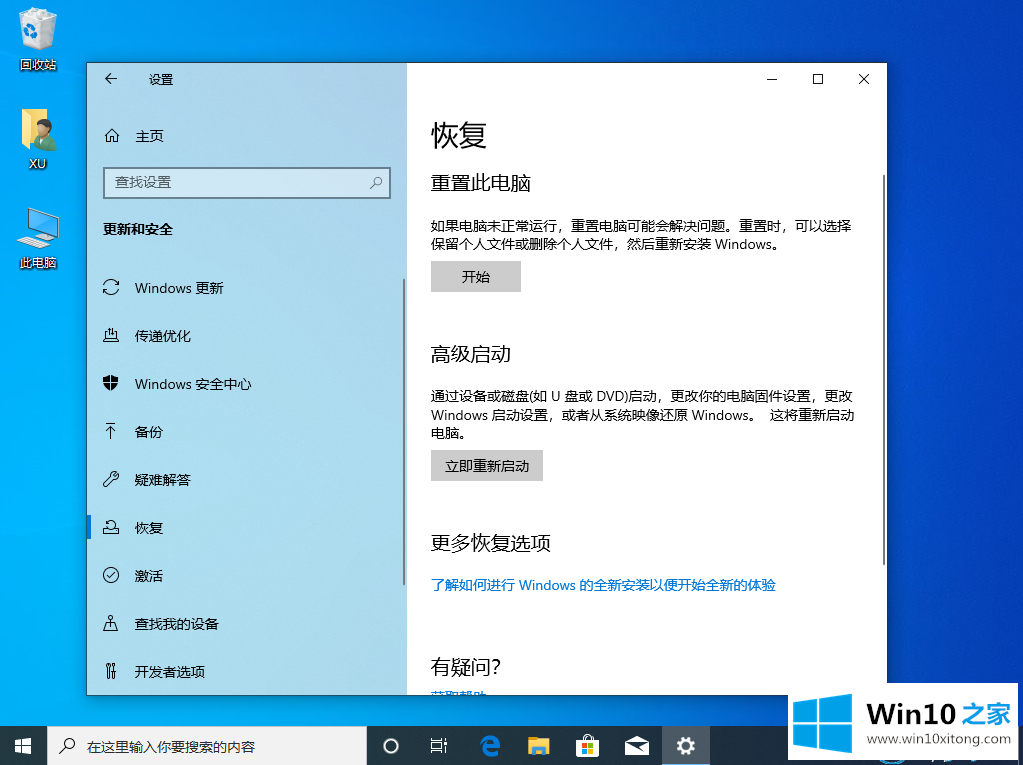Open the Windows Start menu
The image size is (1023, 765).
(23, 745)
